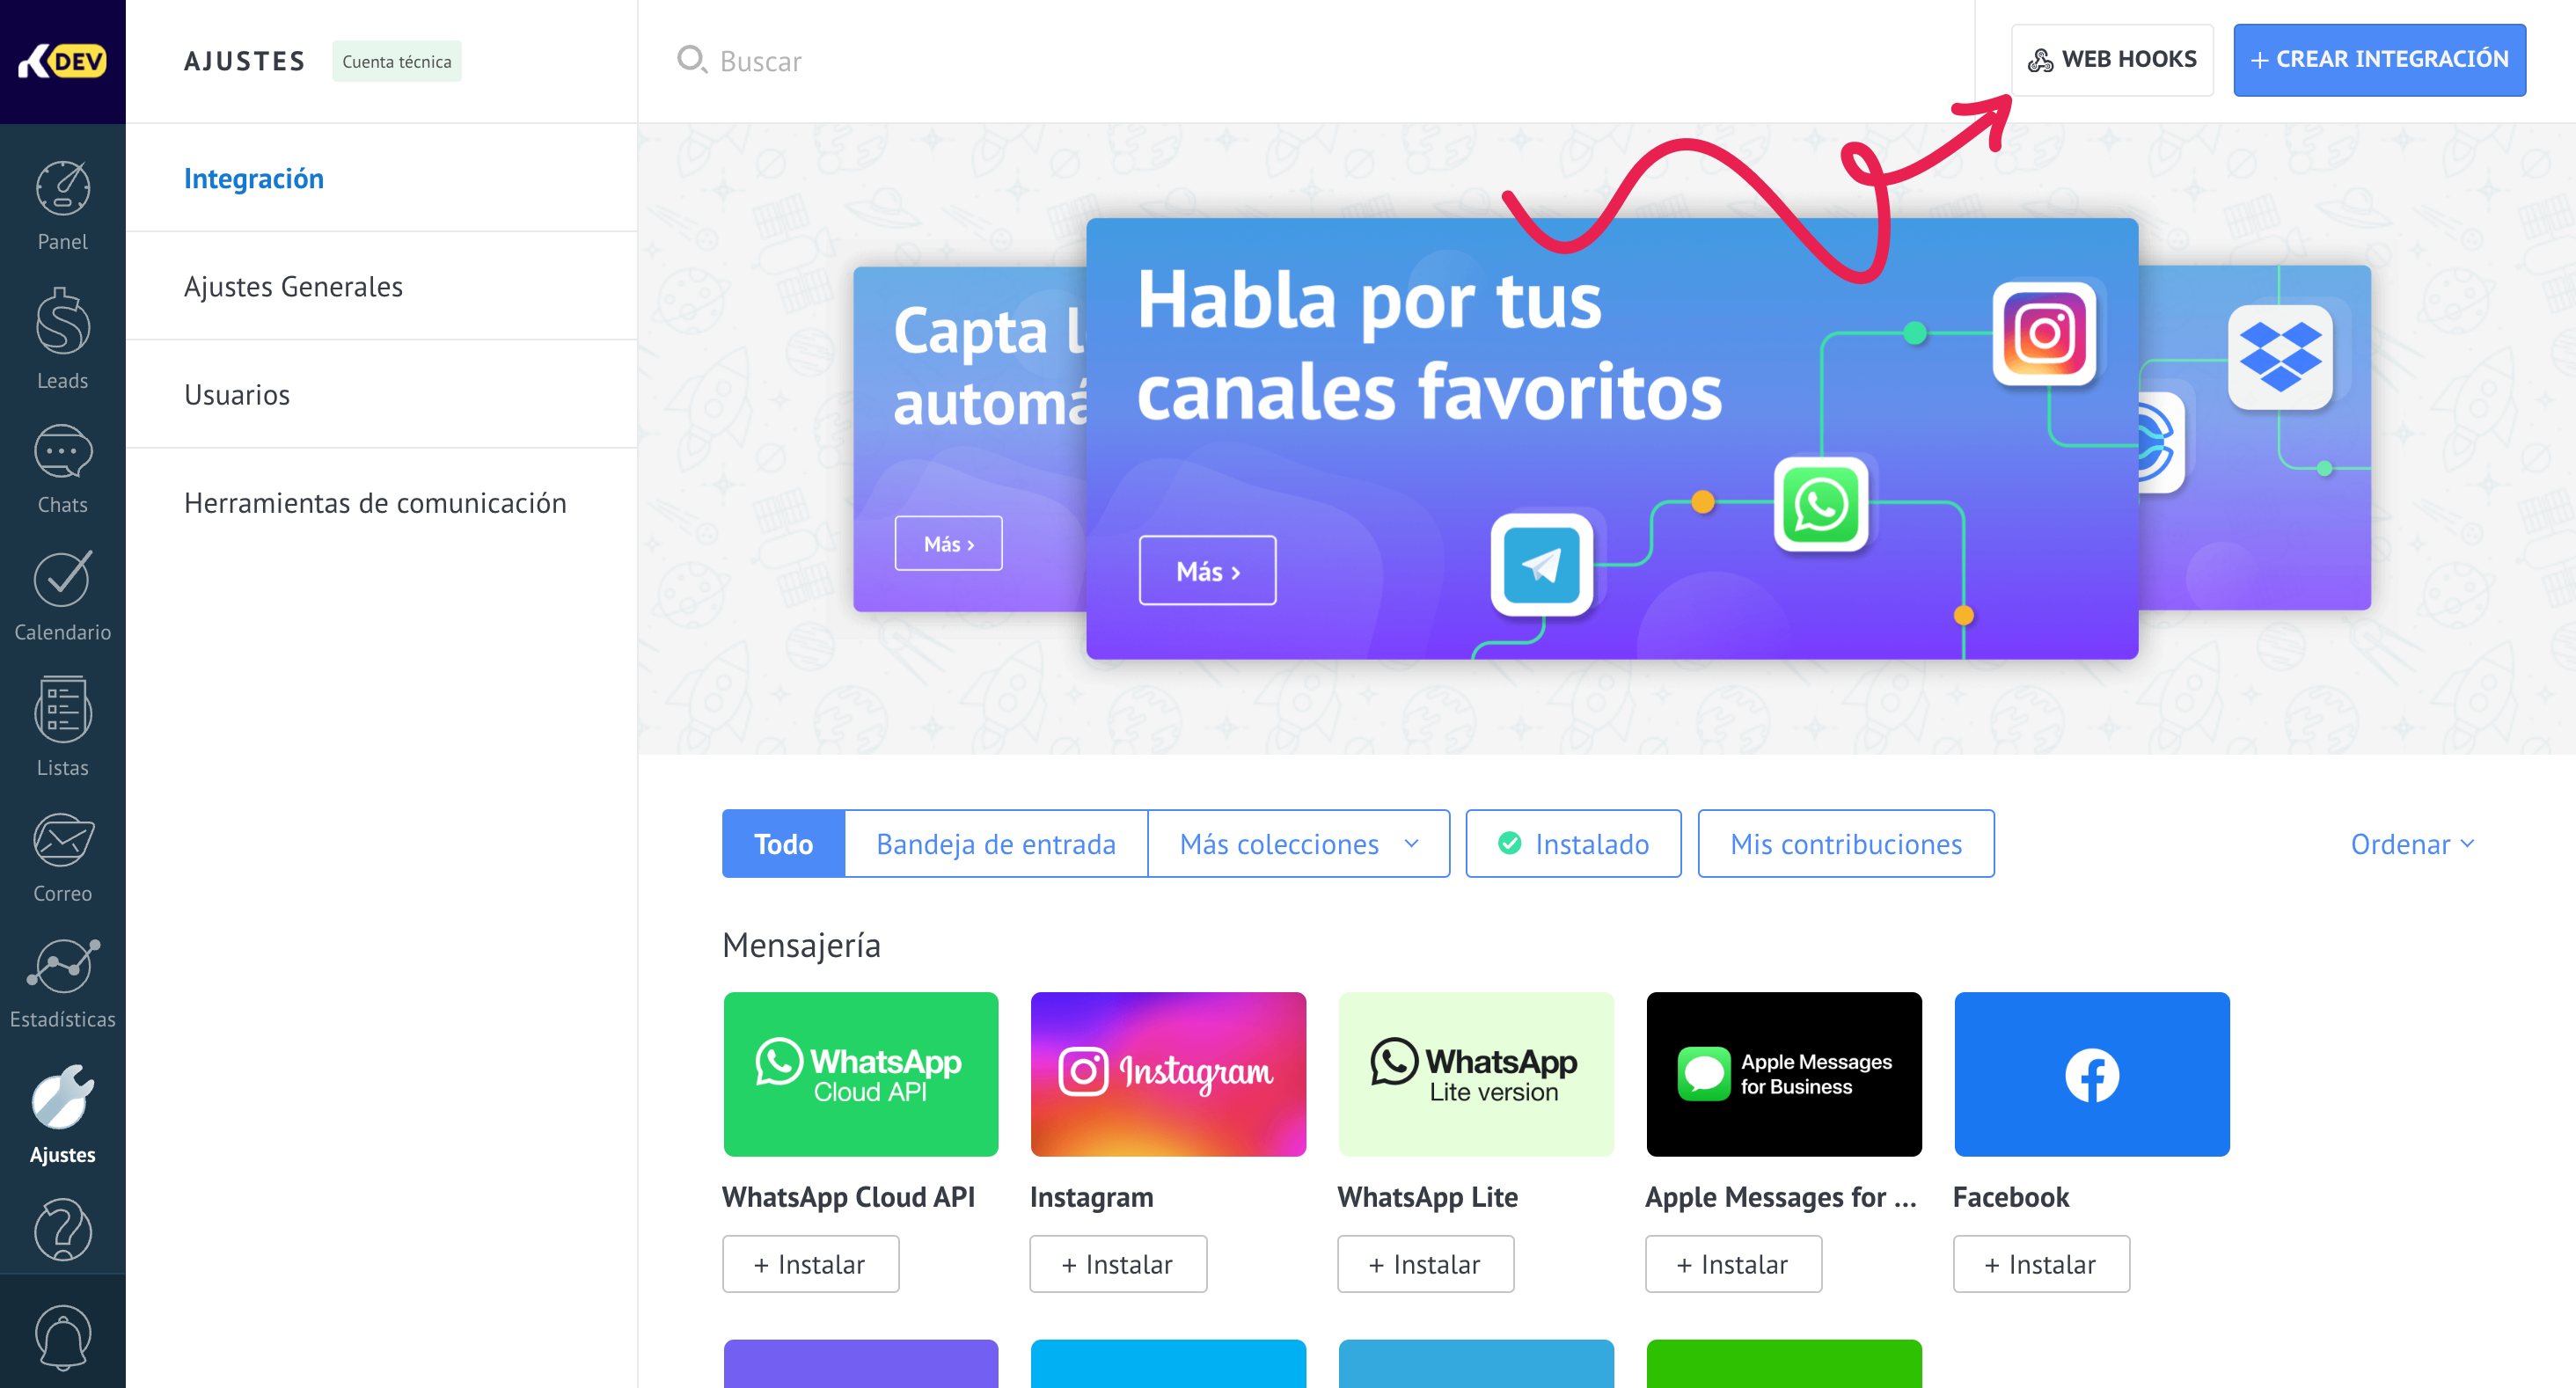This screenshot has width=2576, height=1388.
Task: Open Calendario from the sidebar
Action: click(x=62, y=578)
